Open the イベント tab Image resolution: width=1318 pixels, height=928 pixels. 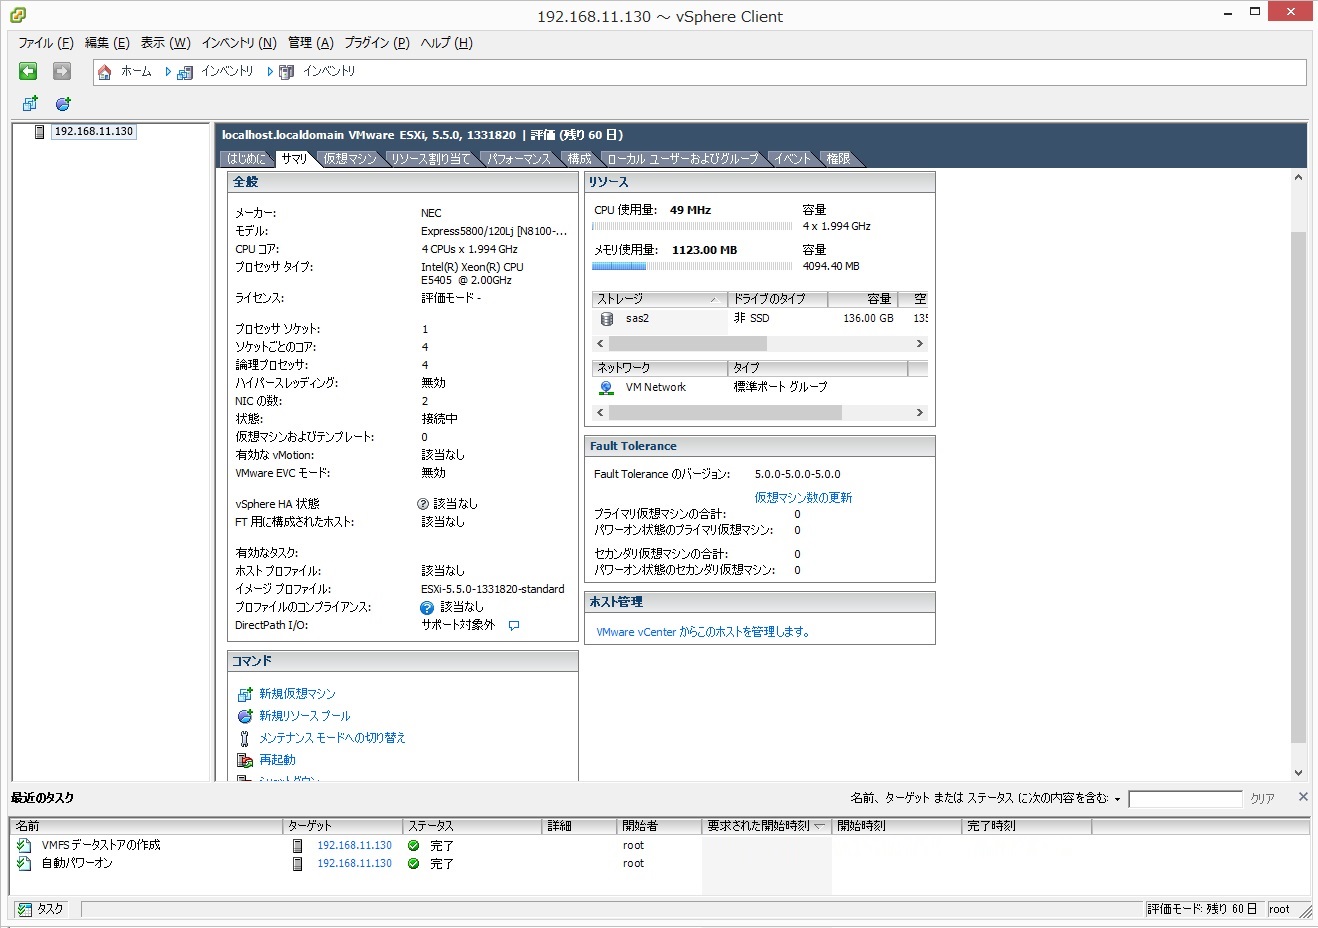(792, 159)
